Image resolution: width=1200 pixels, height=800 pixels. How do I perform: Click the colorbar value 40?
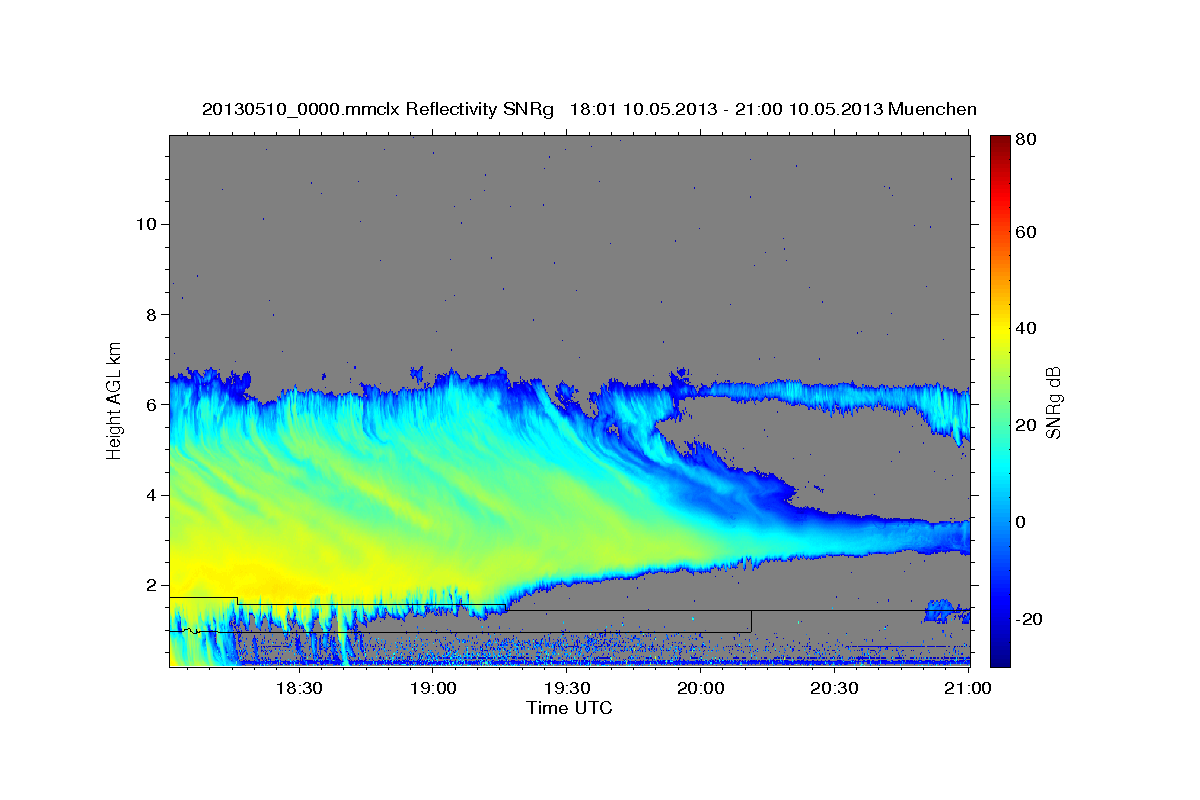(1025, 328)
